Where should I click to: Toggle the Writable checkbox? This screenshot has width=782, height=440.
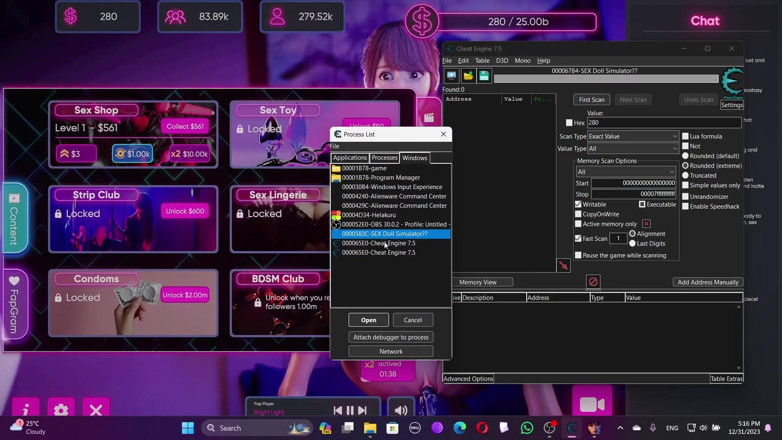(578, 205)
